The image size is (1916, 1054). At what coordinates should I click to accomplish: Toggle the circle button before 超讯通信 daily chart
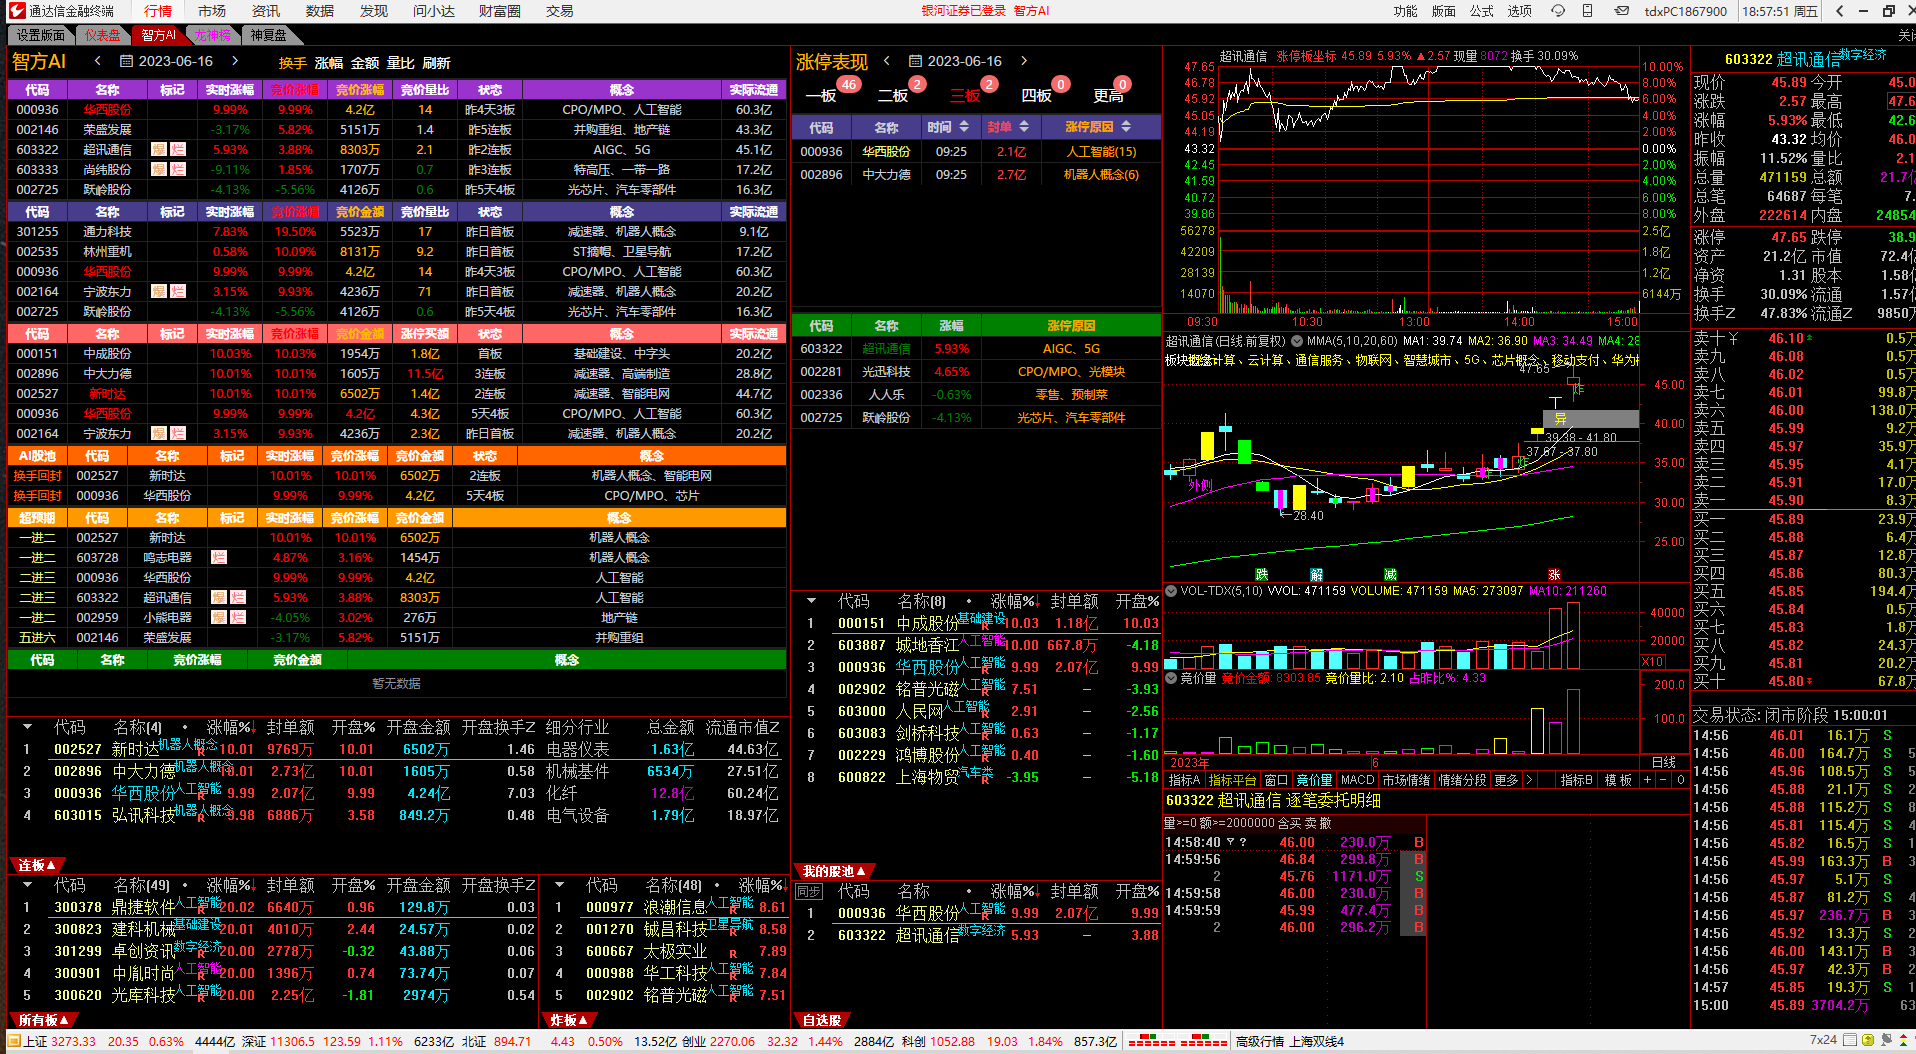[1297, 341]
